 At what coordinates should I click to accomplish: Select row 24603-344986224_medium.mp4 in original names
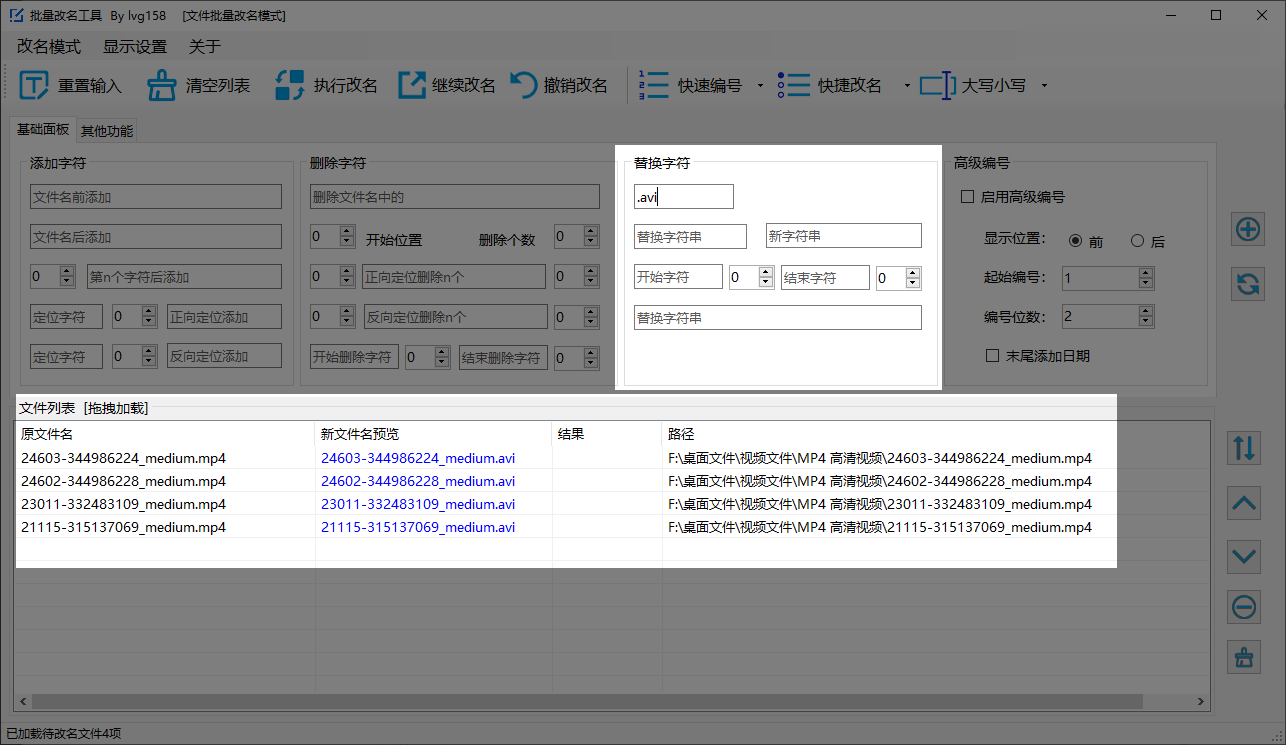[x=123, y=458]
